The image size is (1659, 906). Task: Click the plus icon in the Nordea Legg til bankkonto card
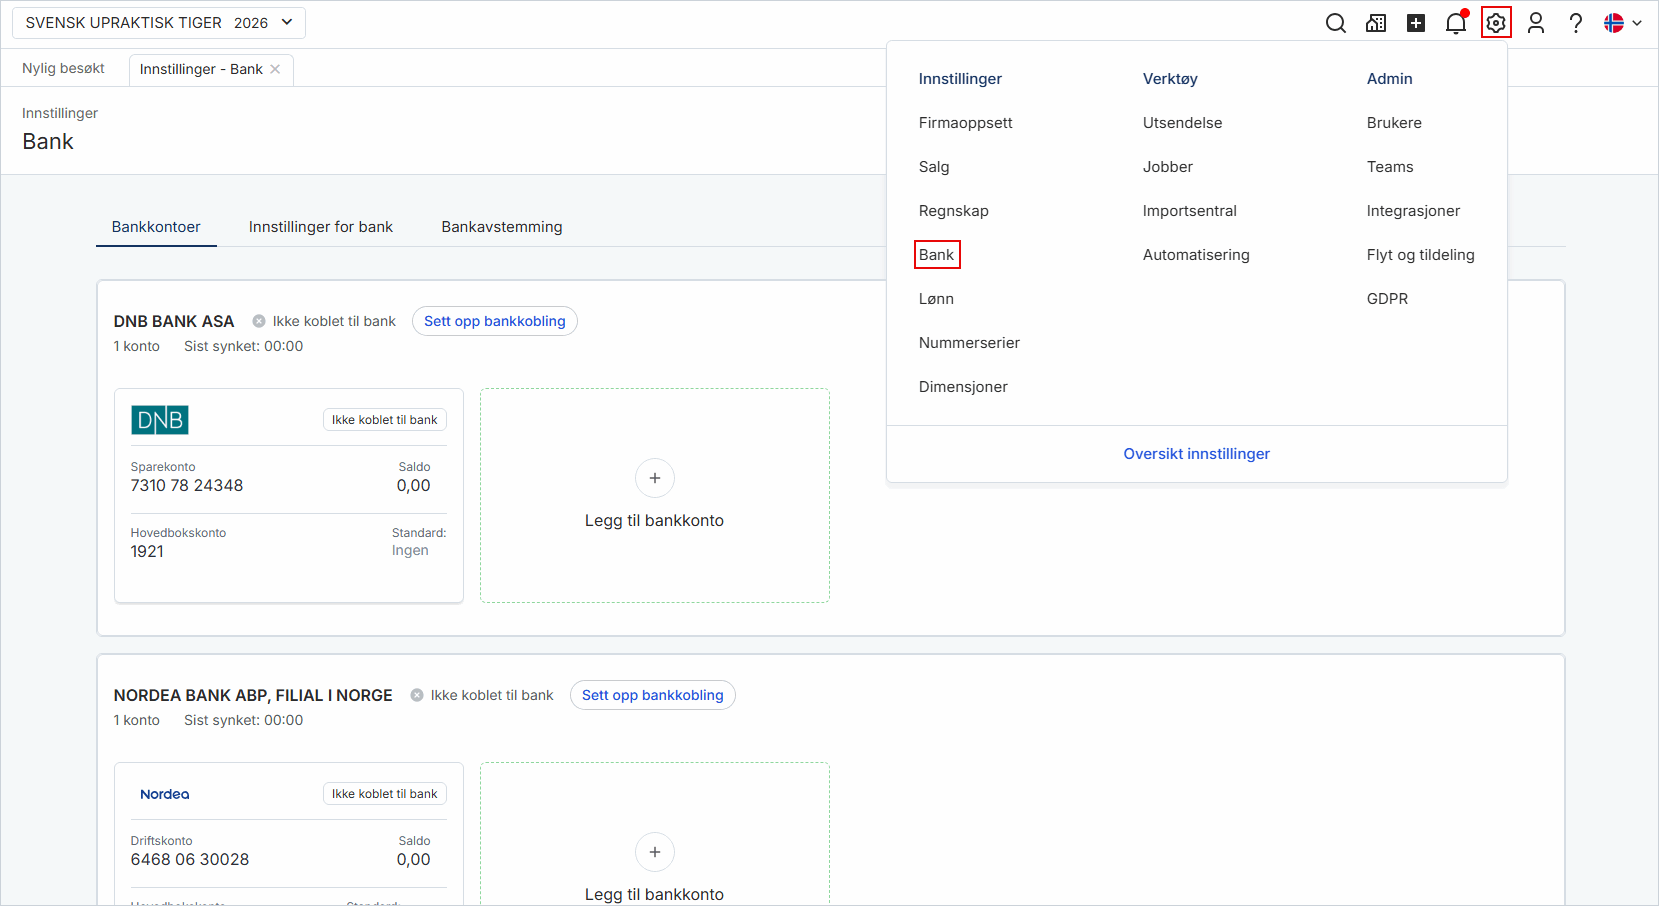[655, 852]
